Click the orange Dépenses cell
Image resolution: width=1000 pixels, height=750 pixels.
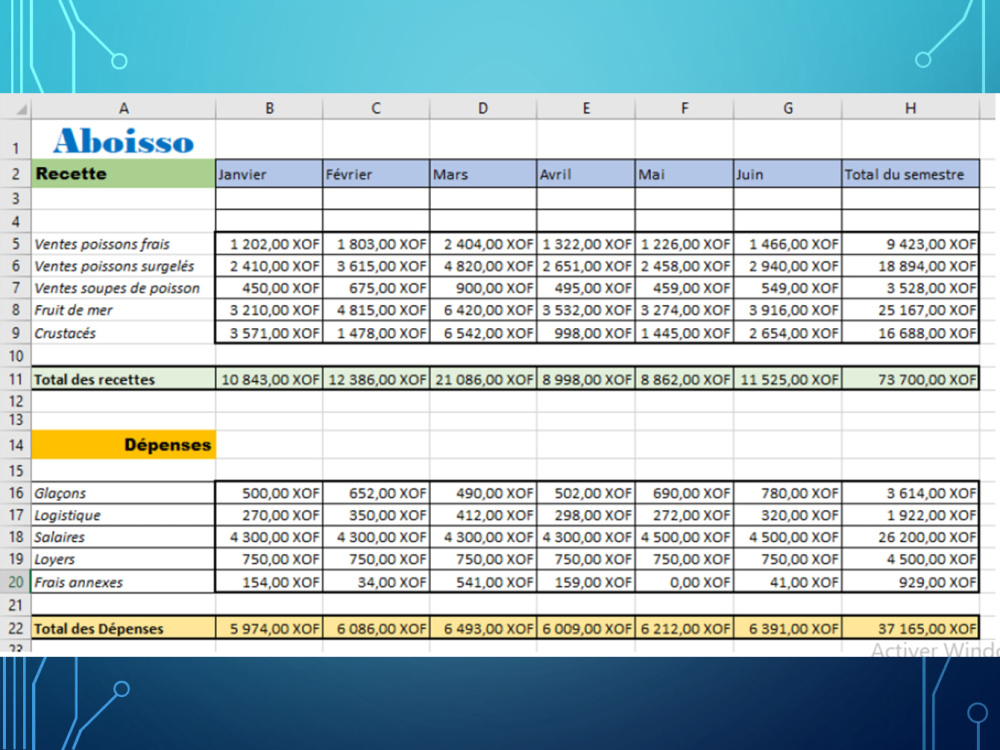click(x=124, y=445)
